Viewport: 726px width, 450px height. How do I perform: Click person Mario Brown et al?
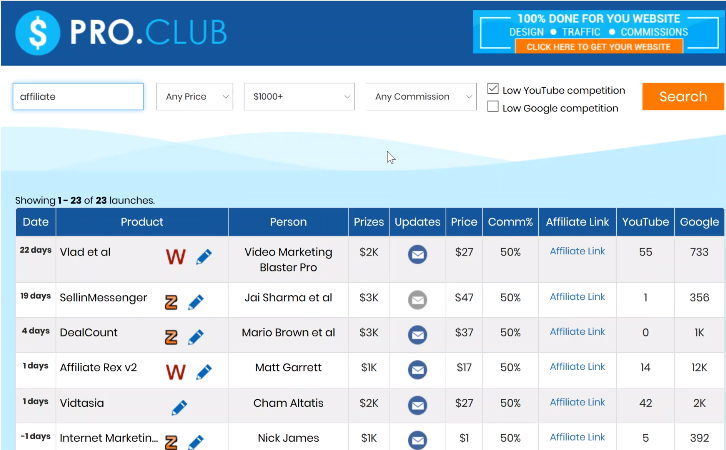288,332
